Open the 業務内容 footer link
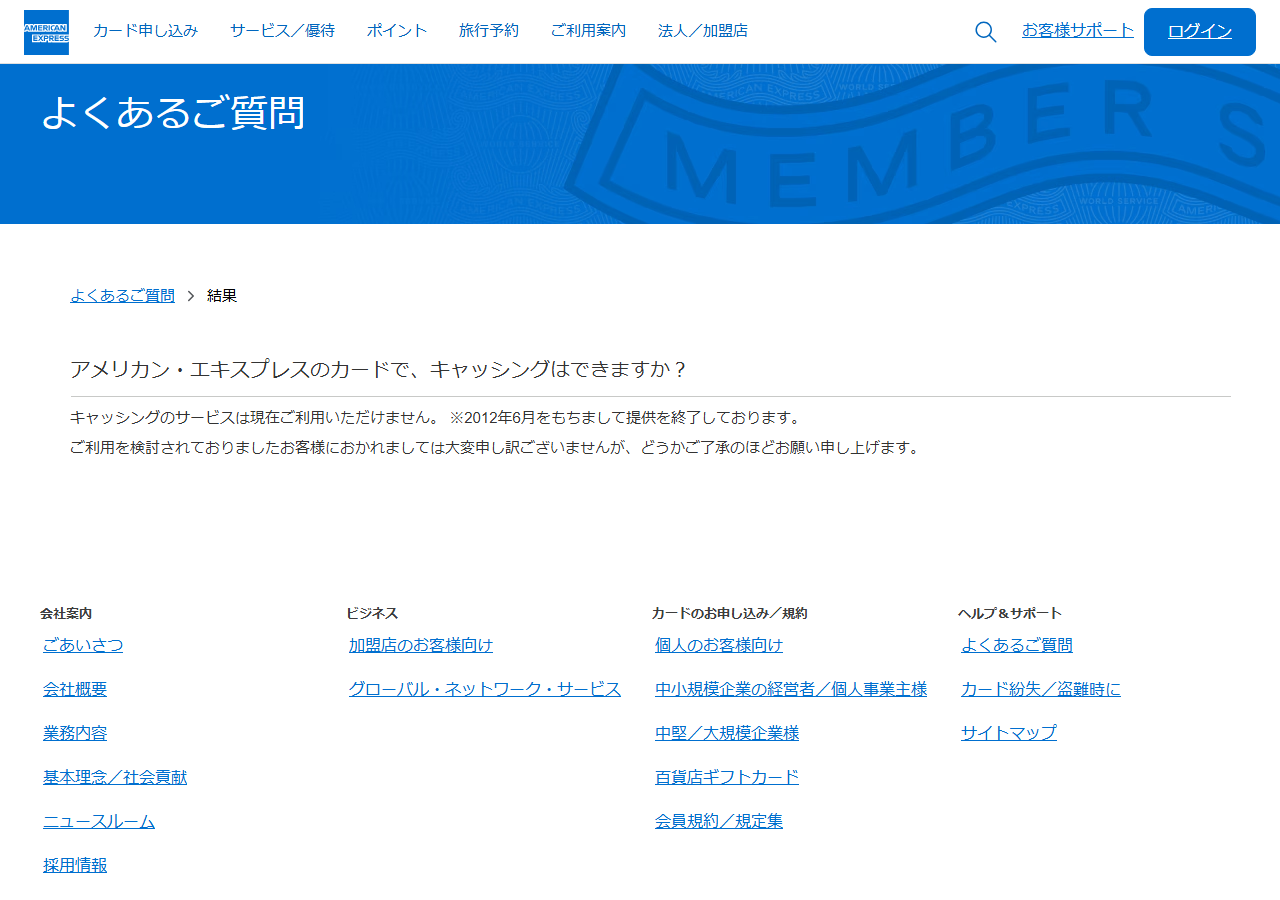 pyautogui.click(x=75, y=733)
